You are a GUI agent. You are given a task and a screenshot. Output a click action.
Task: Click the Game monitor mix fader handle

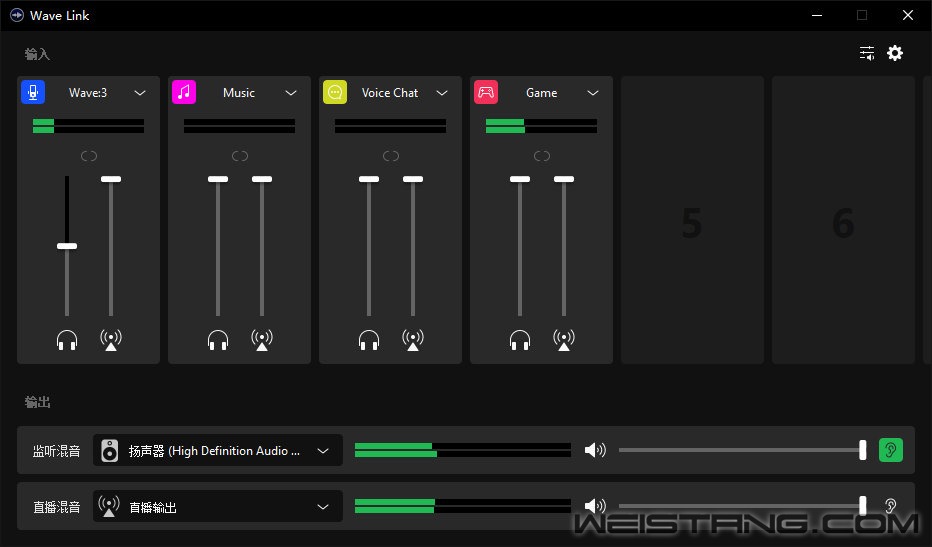tap(519, 179)
